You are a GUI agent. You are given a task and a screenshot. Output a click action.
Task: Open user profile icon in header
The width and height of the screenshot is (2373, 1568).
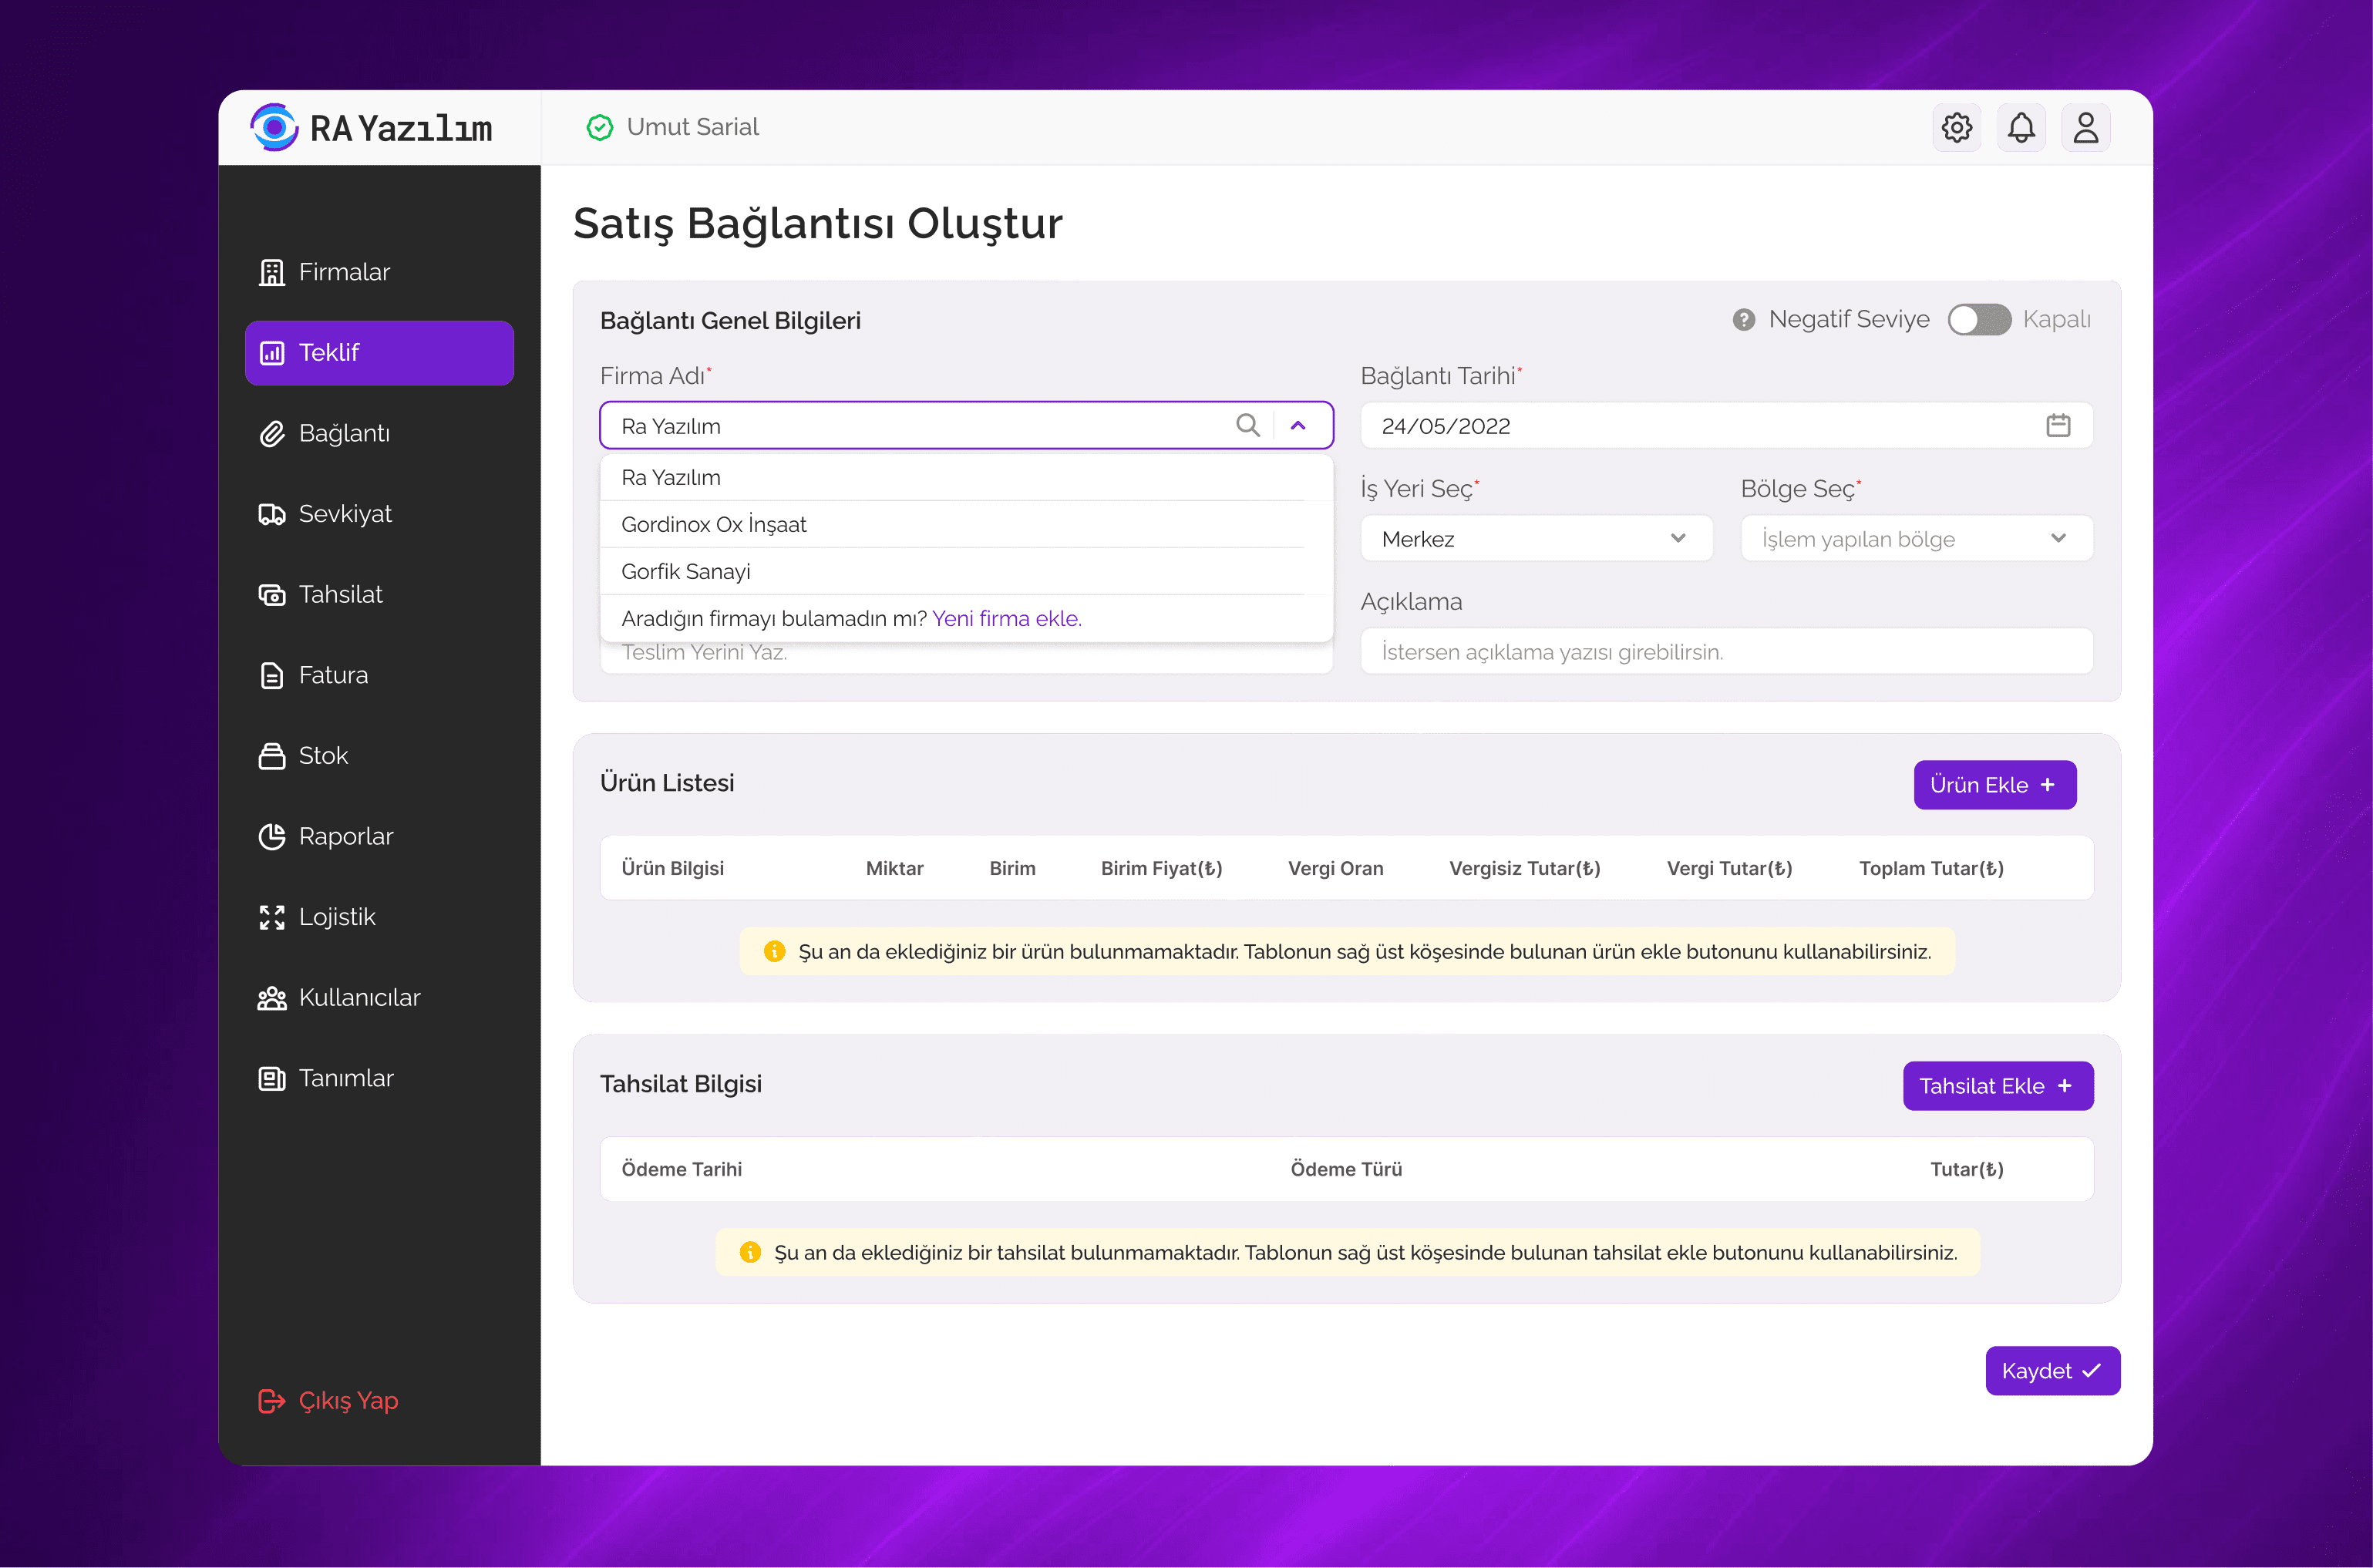[2085, 128]
